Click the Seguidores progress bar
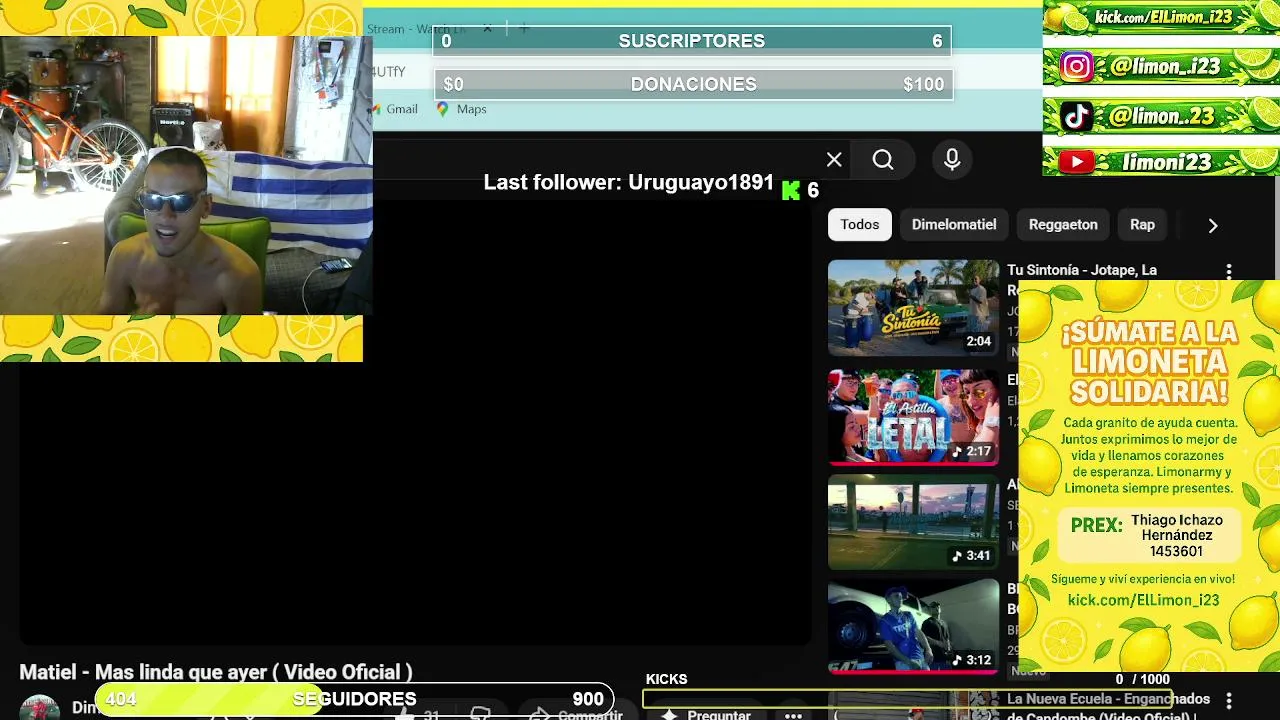1280x720 pixels. point(354,699)
